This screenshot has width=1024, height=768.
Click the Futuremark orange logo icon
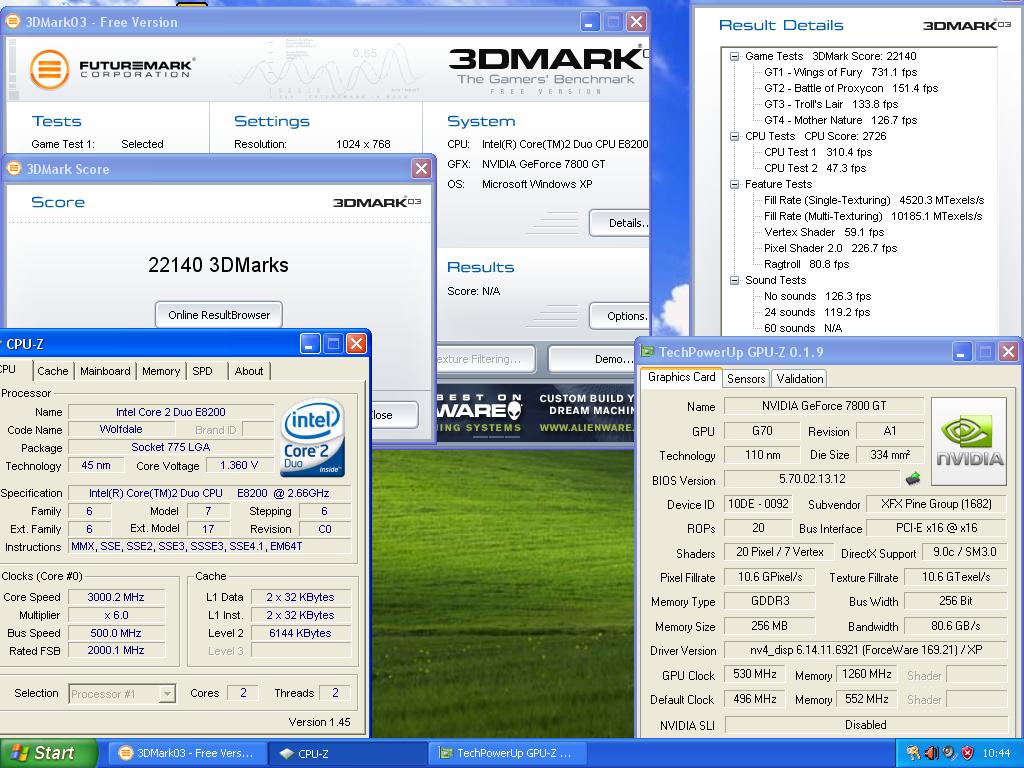[x=50, y=69]
